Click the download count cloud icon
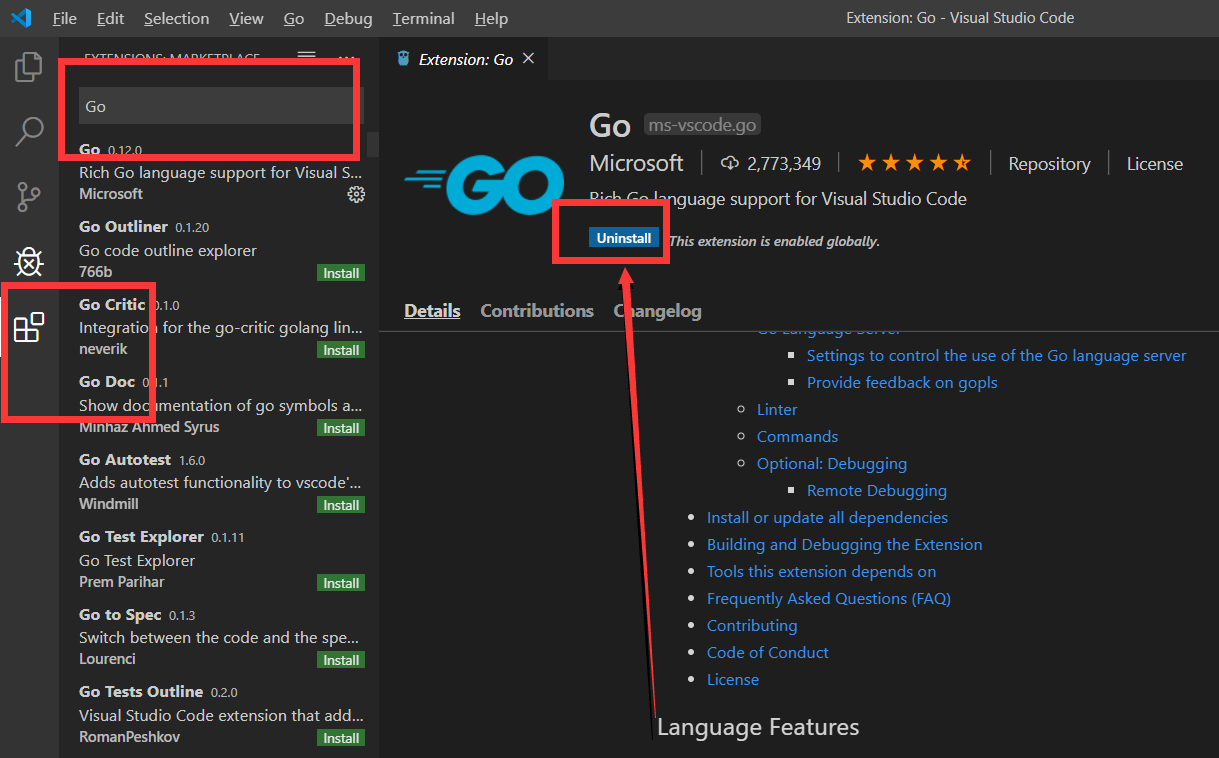The width and height of the screenshot is (1219, 758). pyautogui.click(x=729, y=163)
